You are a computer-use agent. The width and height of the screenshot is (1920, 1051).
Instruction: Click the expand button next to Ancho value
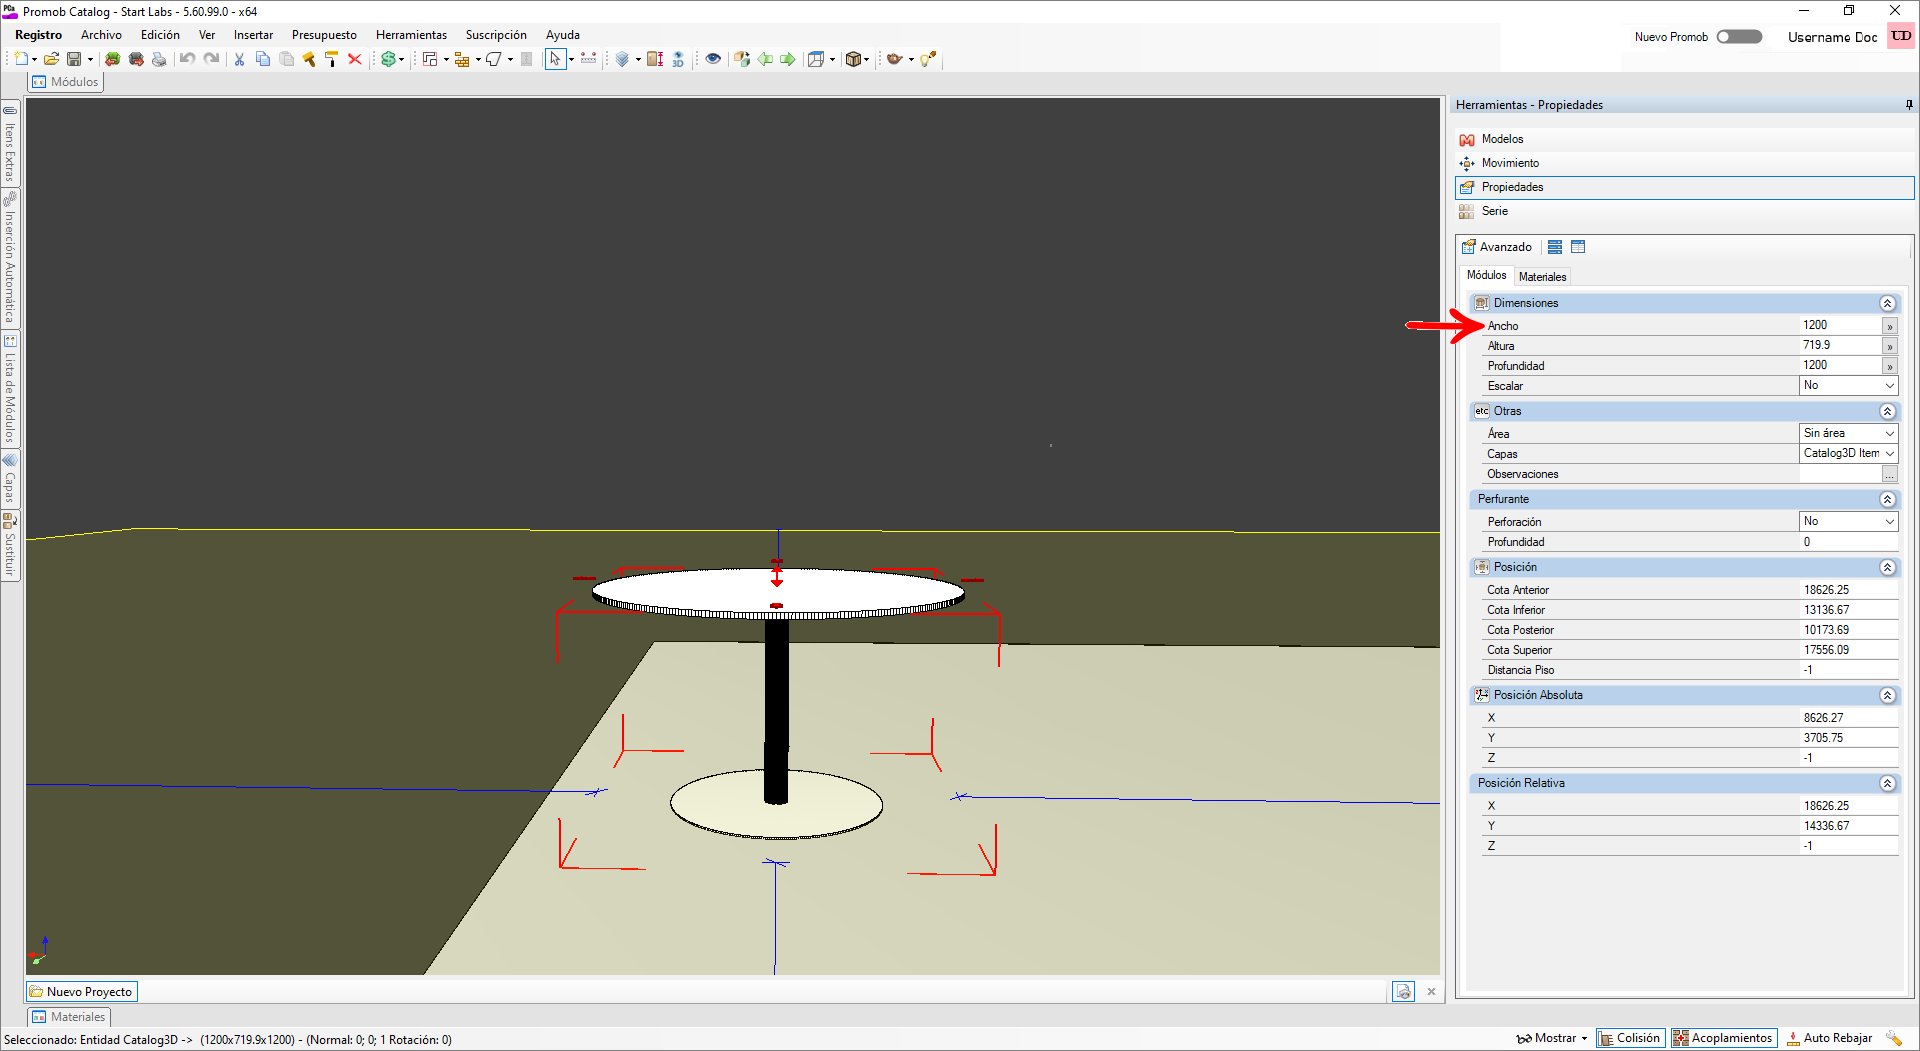[x=1890, y=326]
